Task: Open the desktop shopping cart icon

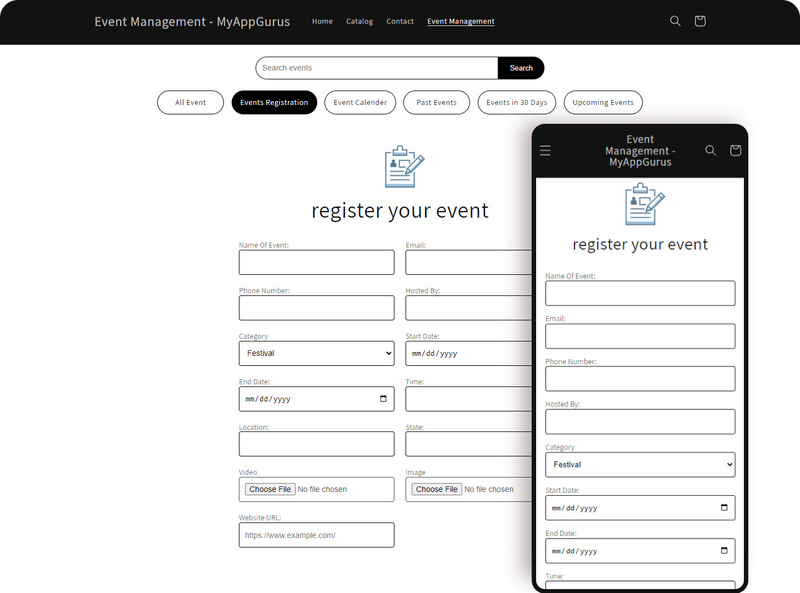Action: [700, 21]
